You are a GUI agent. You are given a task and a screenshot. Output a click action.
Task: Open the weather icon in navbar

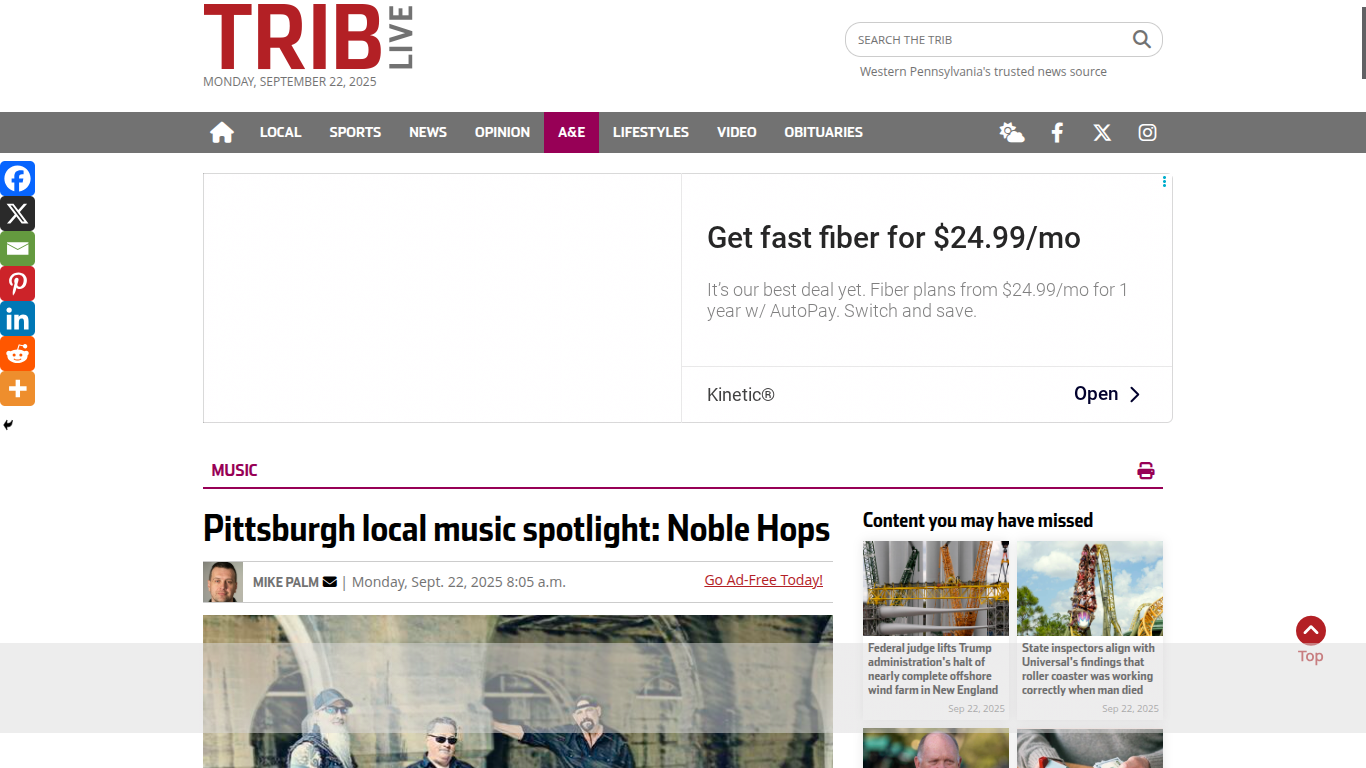[x=1012, y=132]
